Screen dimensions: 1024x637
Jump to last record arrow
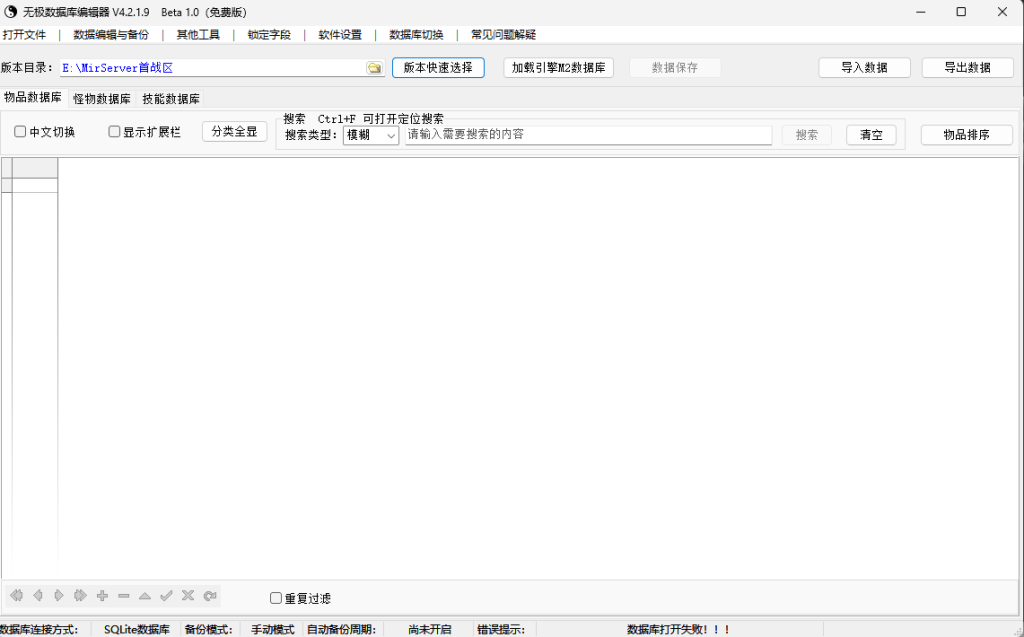(x=81, y=596)
